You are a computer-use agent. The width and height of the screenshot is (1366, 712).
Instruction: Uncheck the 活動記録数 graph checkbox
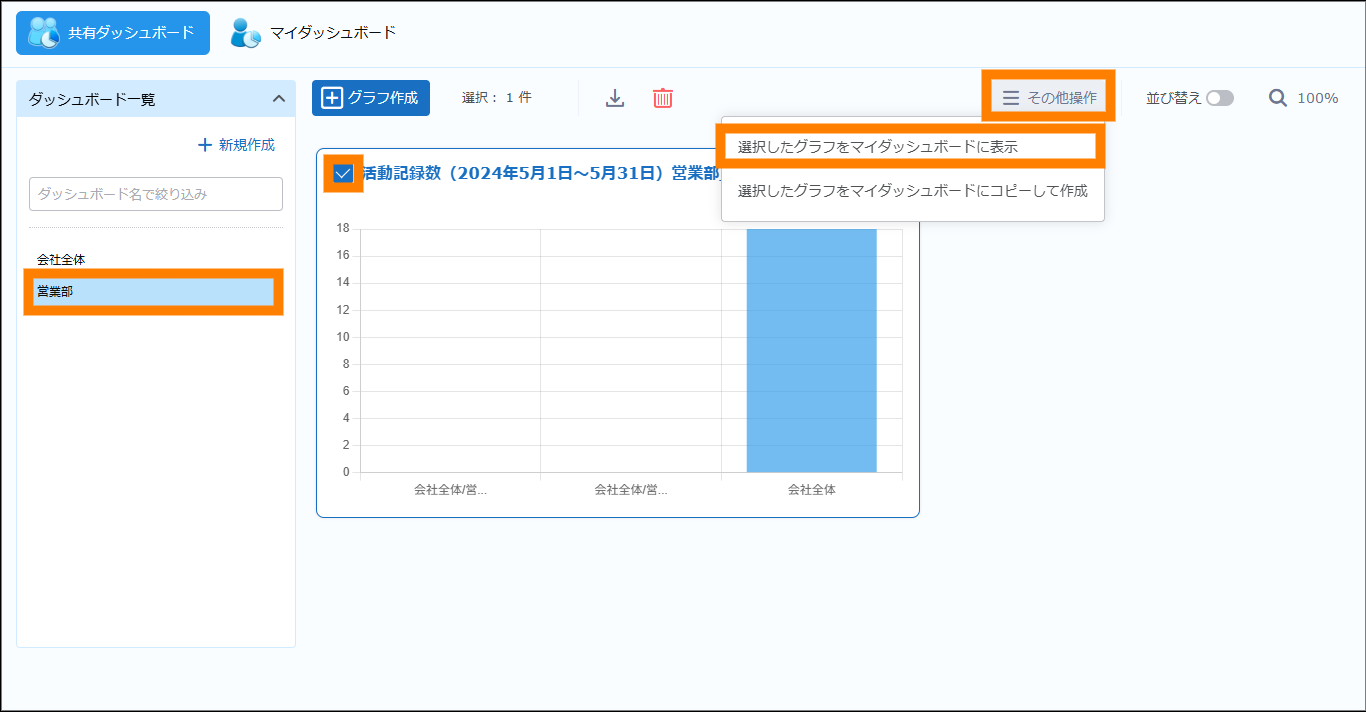(343, 173)
